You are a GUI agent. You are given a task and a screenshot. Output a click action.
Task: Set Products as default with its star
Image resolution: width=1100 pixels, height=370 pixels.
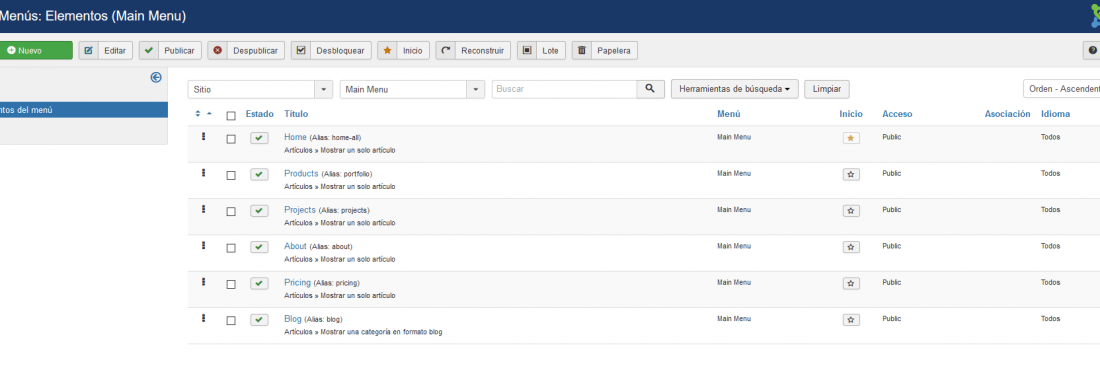(x=851, y=175)
